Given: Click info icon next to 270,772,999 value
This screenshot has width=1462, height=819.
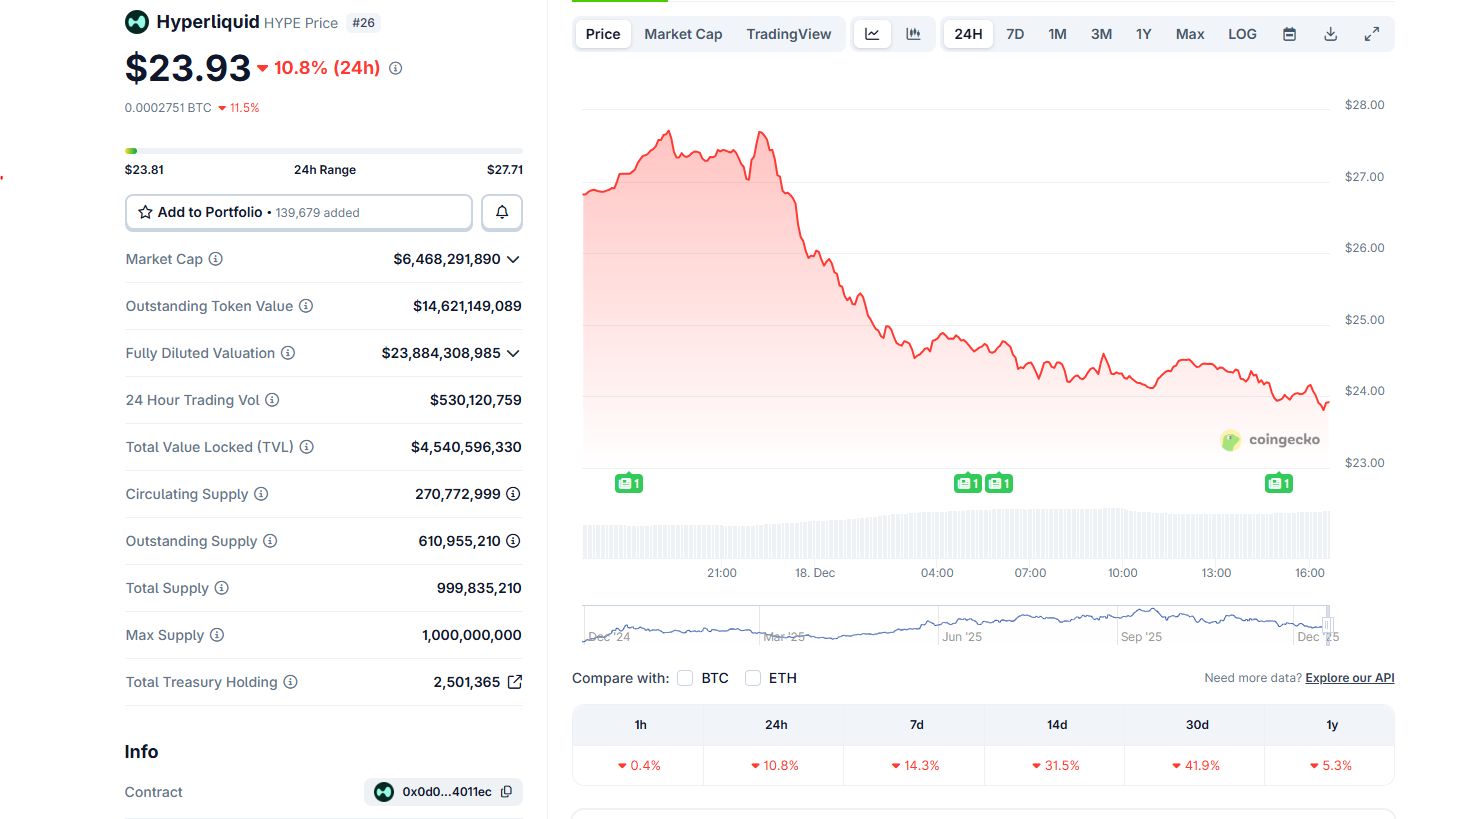Looking at the screenshot, I should click(x=513, y=494).
